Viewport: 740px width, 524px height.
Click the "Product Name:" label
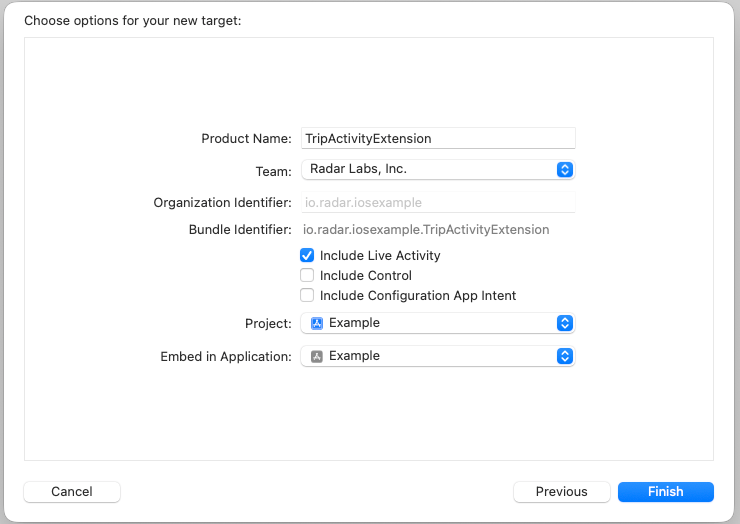[246, 139]
